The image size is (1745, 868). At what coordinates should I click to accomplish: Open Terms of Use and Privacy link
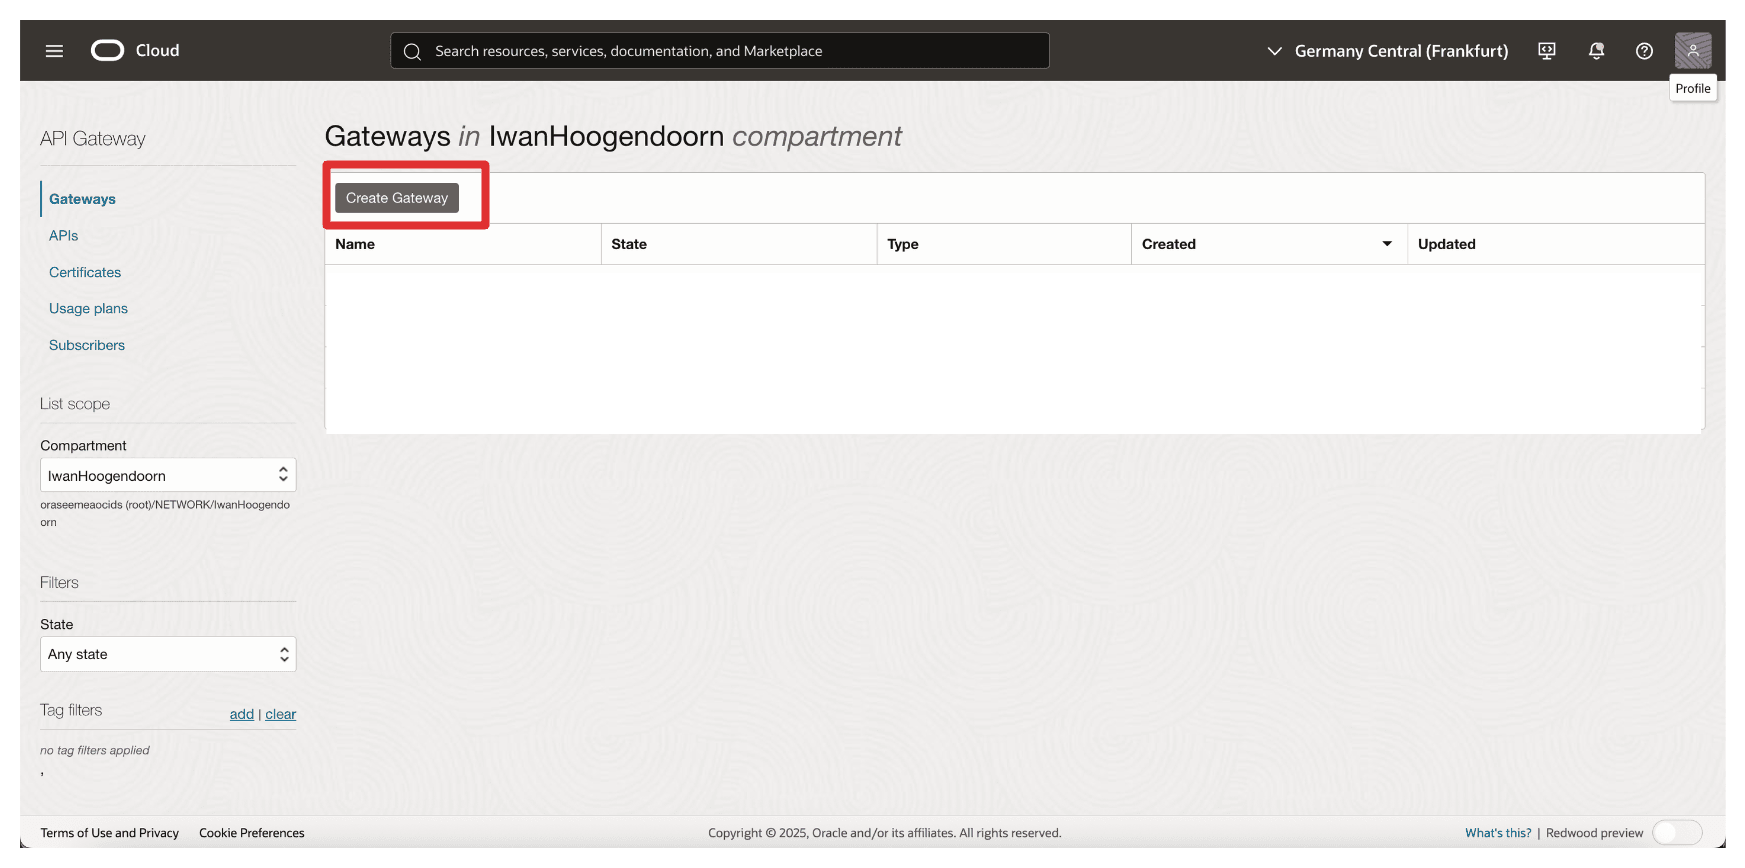(110, 833)
